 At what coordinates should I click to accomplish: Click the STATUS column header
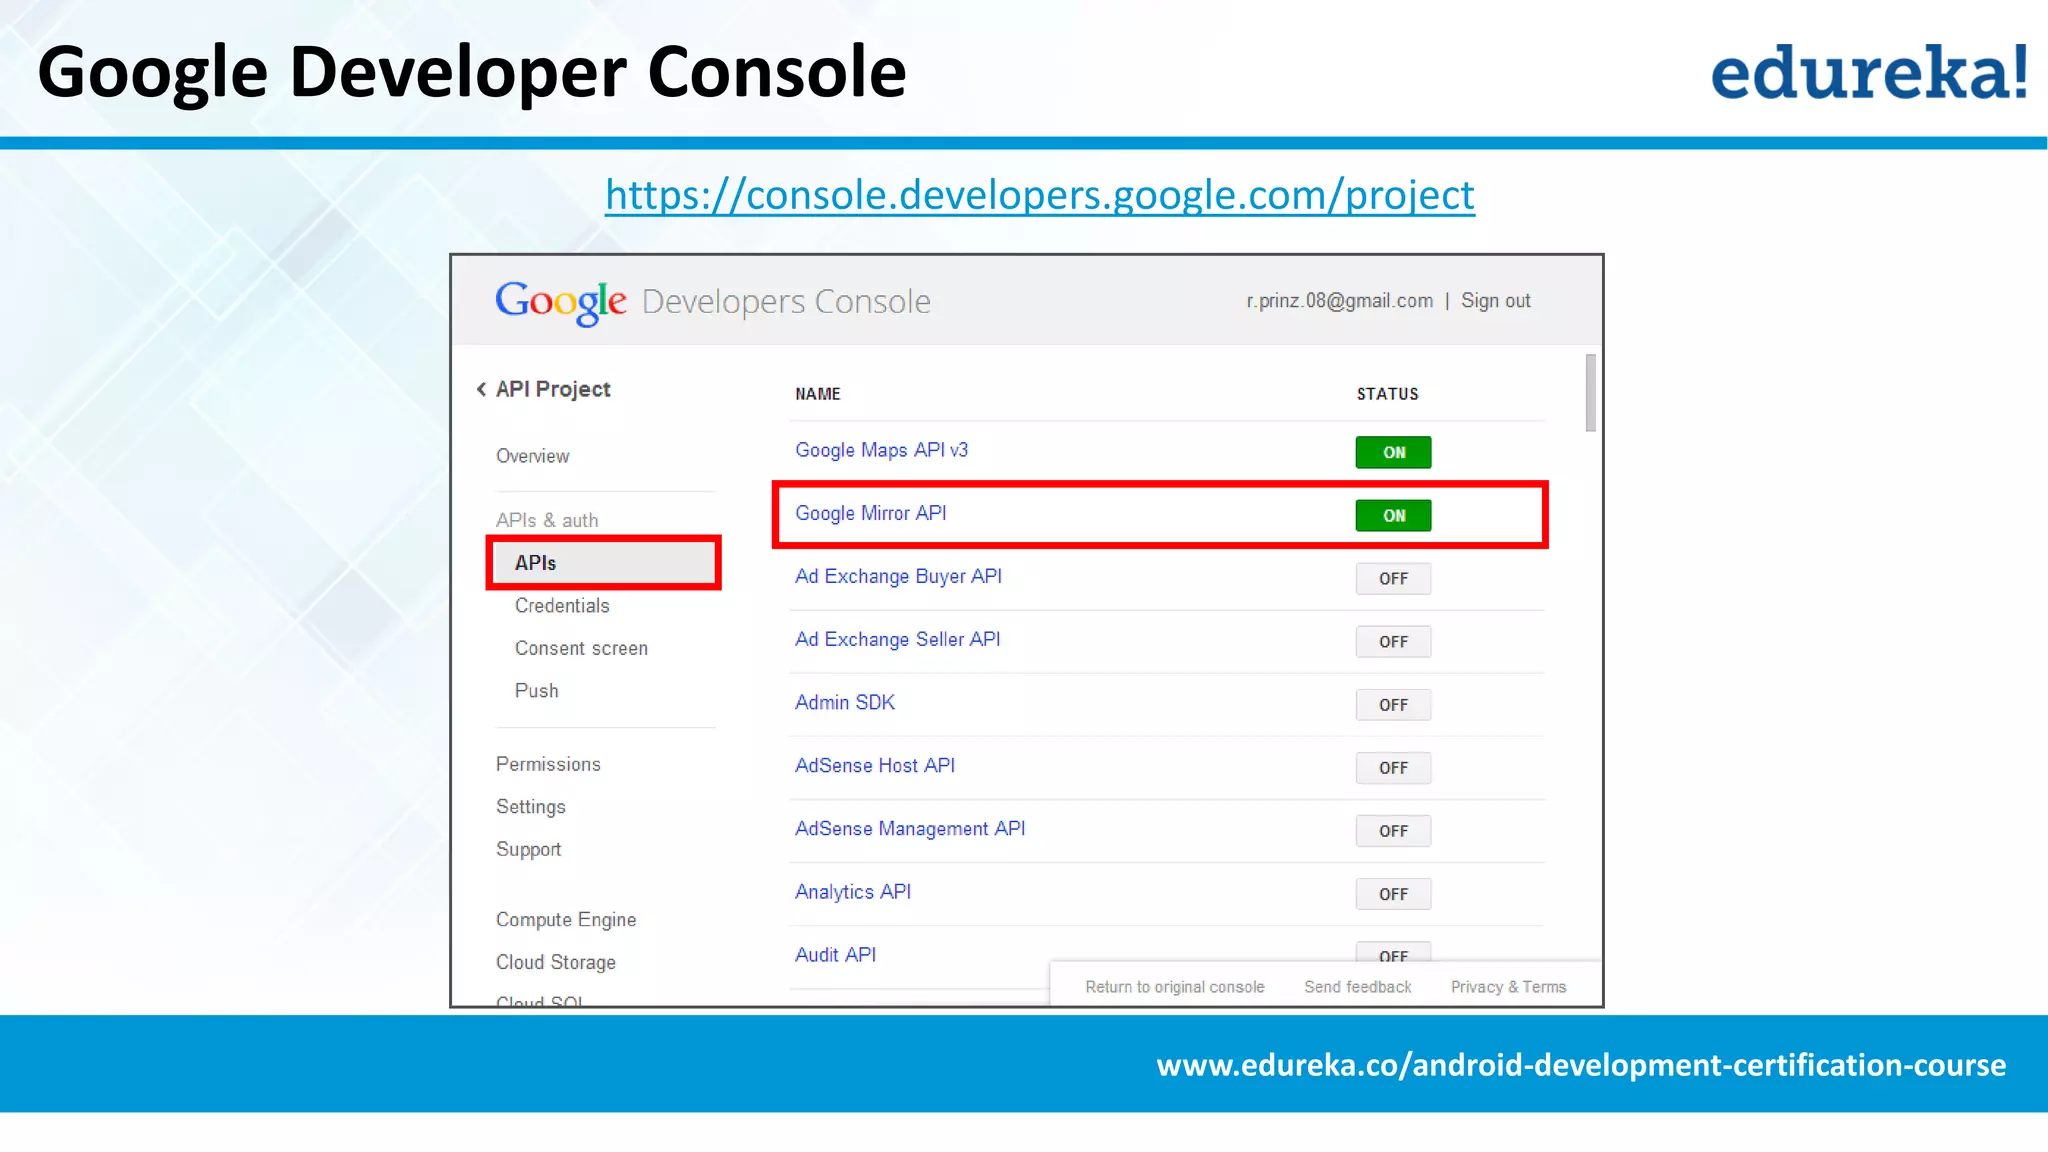(x=1387, y=394)
